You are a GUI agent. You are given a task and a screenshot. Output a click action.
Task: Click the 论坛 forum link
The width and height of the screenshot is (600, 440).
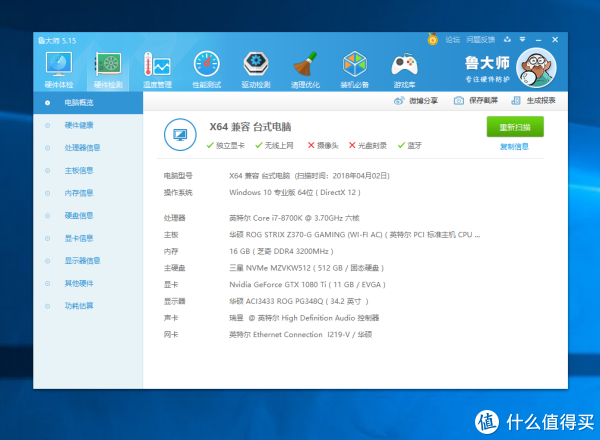(x=452, y=39)
